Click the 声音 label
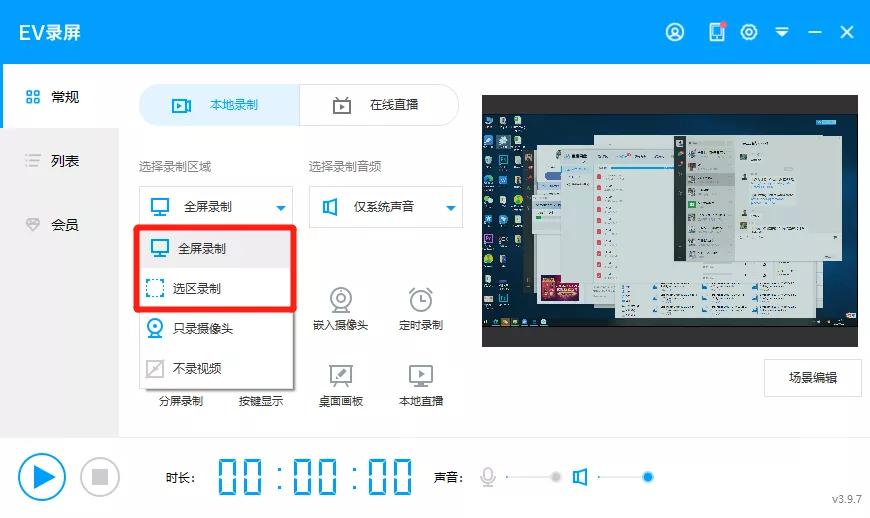870x518 pixels. [x=448, y=478]
